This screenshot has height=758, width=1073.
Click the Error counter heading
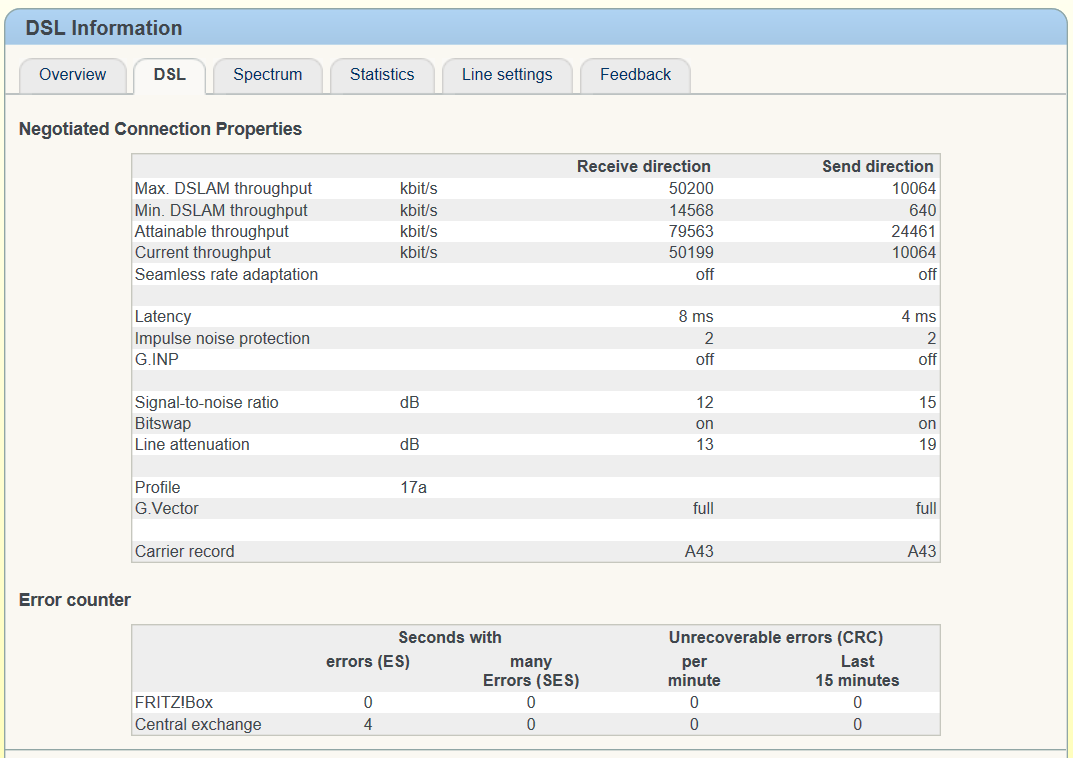75,600
